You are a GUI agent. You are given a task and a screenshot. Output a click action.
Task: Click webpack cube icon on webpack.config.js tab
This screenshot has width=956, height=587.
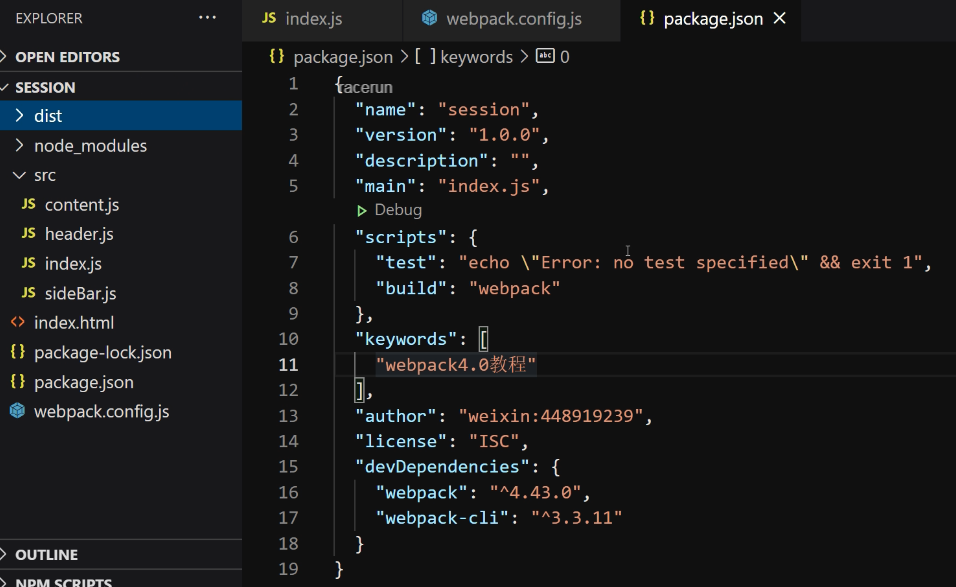(429, 18)
